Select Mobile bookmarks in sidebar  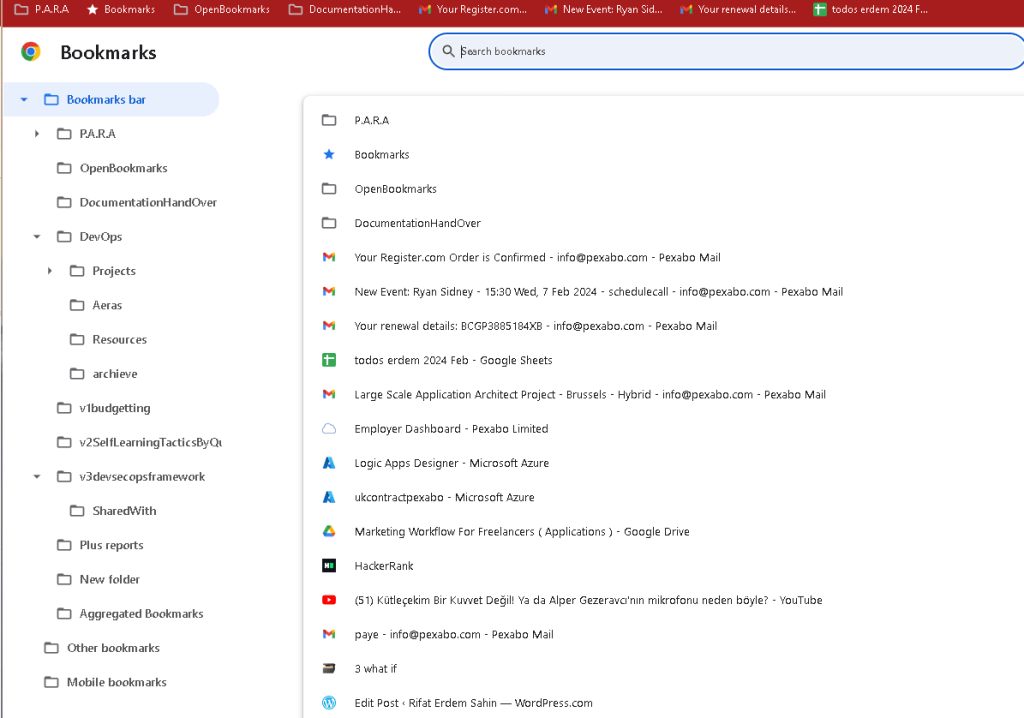pyautogui.click(x=116, y=682)
